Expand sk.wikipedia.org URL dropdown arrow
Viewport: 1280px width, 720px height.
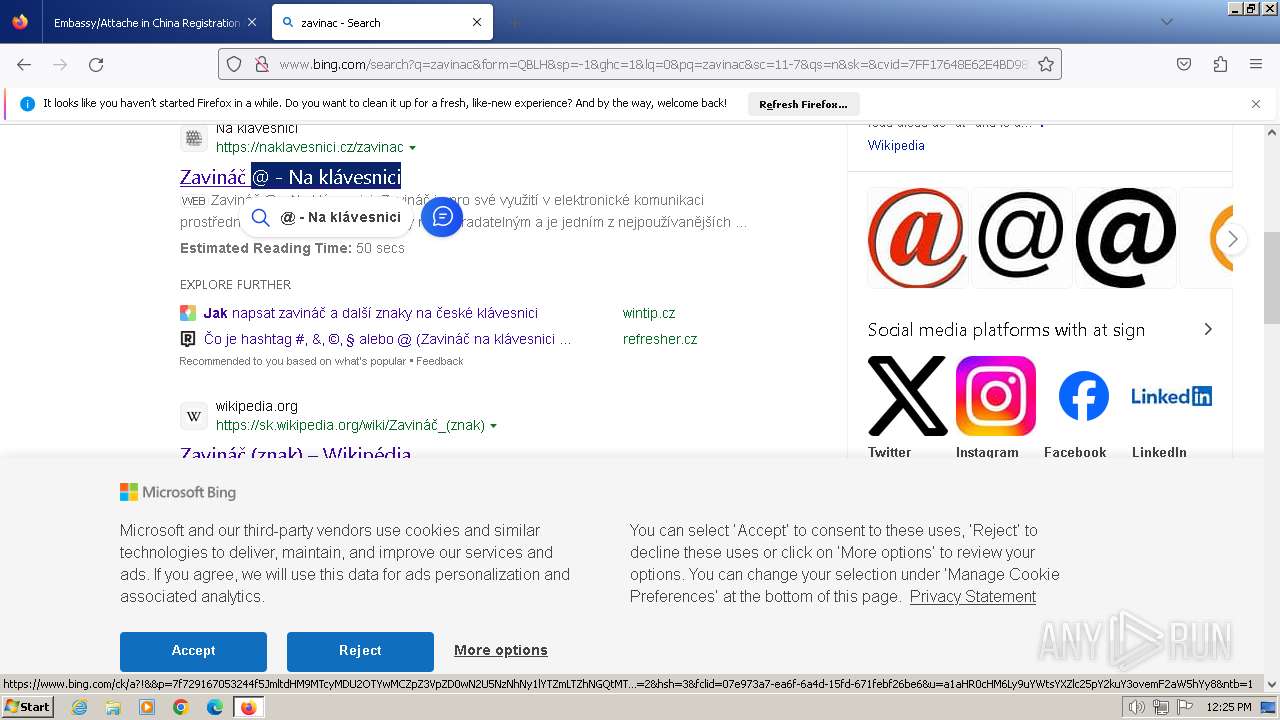tap(493, 426)
